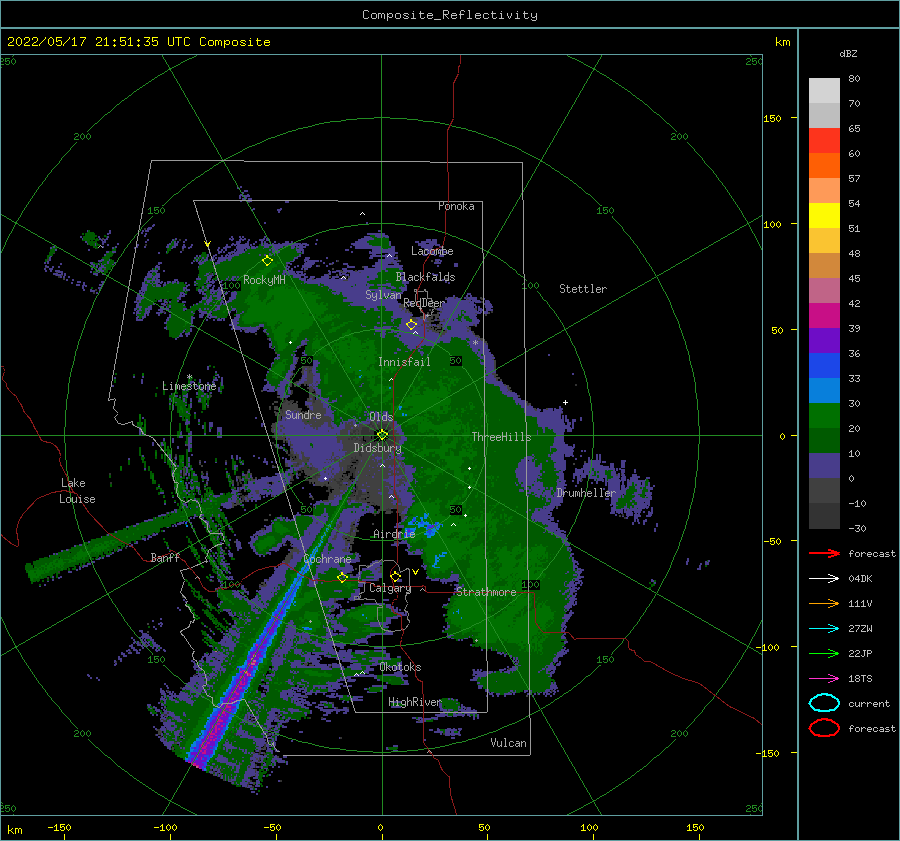Click the orange 111V arrow legend icon
Viewport: 900px width, 841px height.
point(824,603)
